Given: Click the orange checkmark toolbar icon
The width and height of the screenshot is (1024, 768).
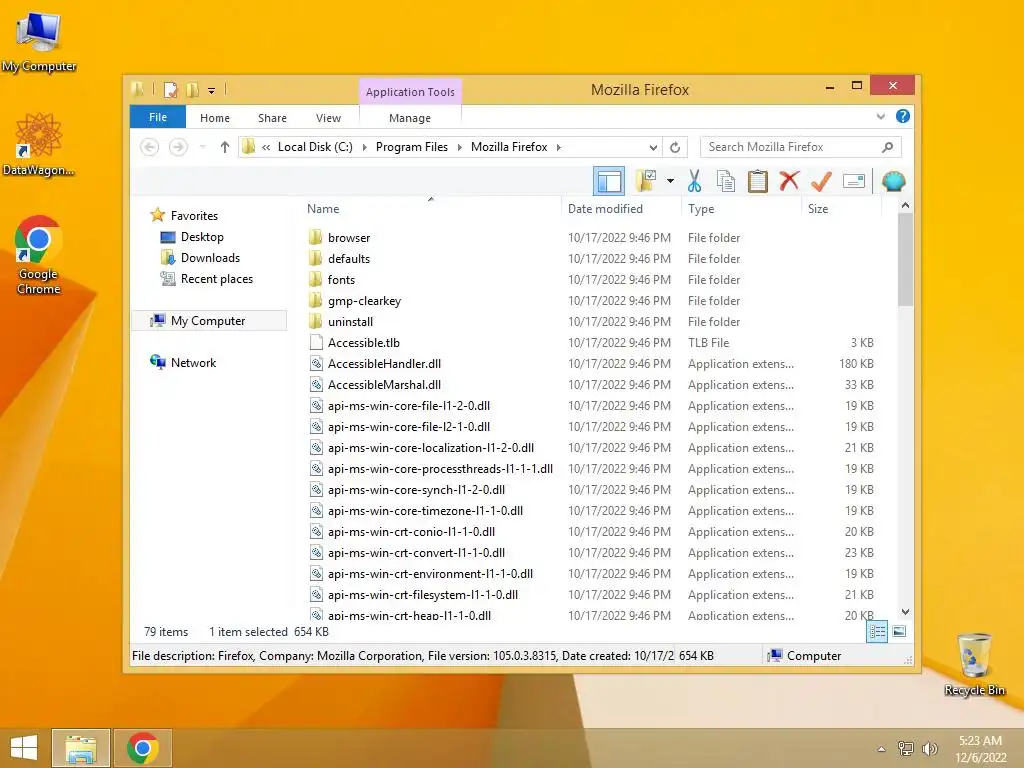Looking at the screenshot, I should (x=821, y=181).
